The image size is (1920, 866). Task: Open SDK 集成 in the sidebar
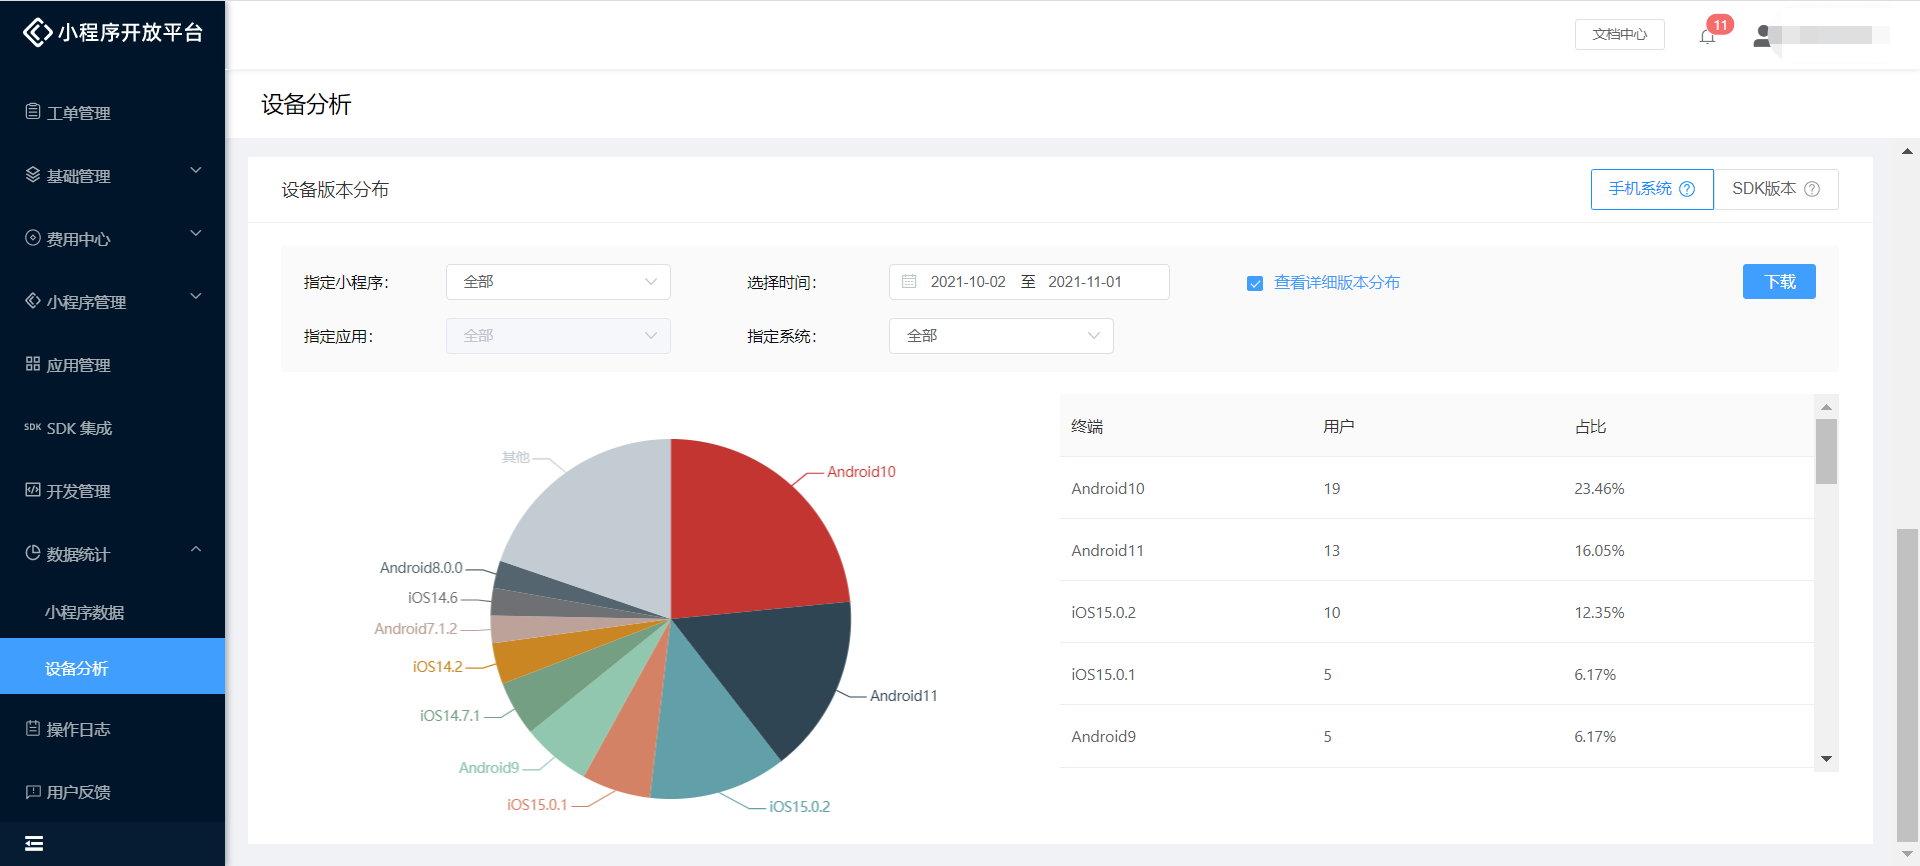pos(79,428)
